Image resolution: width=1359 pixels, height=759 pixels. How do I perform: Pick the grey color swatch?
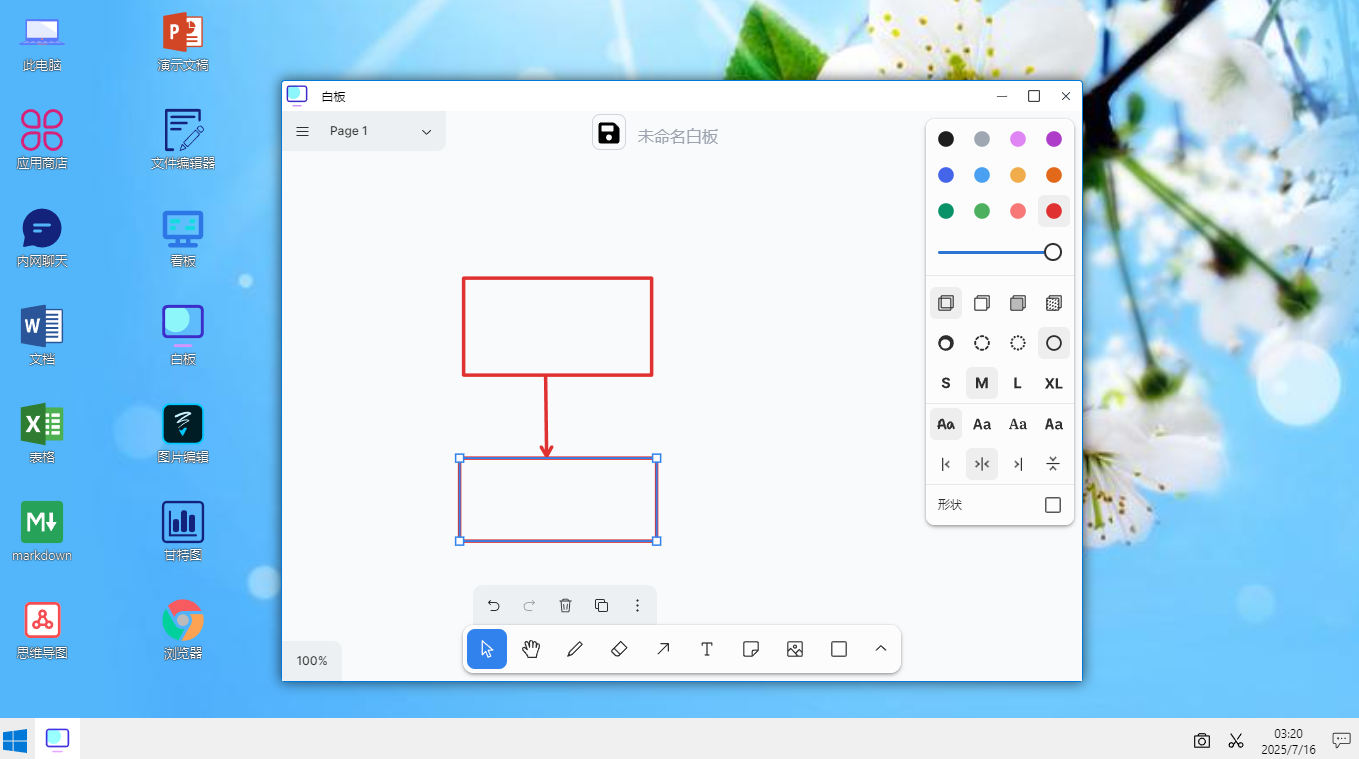(x=982, y=139)
